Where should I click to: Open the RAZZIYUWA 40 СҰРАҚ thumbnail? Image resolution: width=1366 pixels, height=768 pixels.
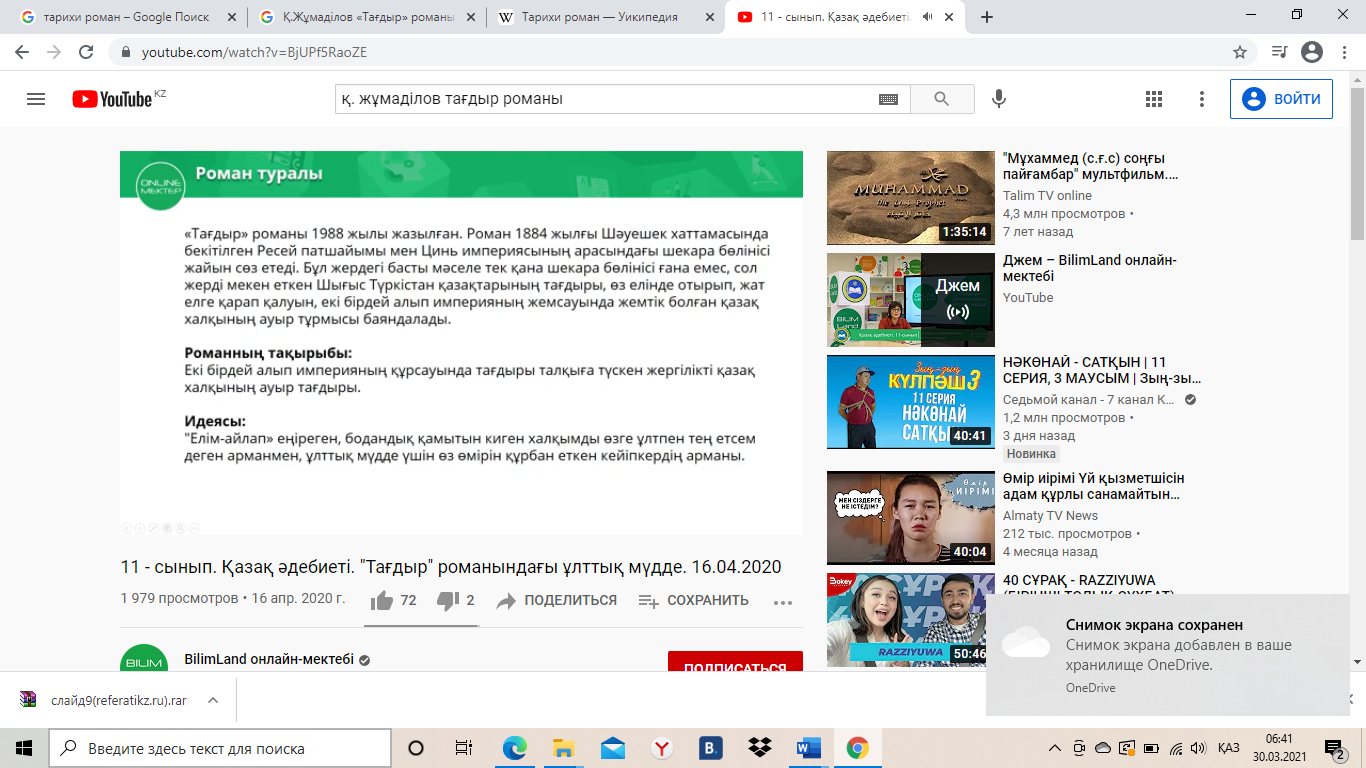pyautogui.click(x=911, y=619)
